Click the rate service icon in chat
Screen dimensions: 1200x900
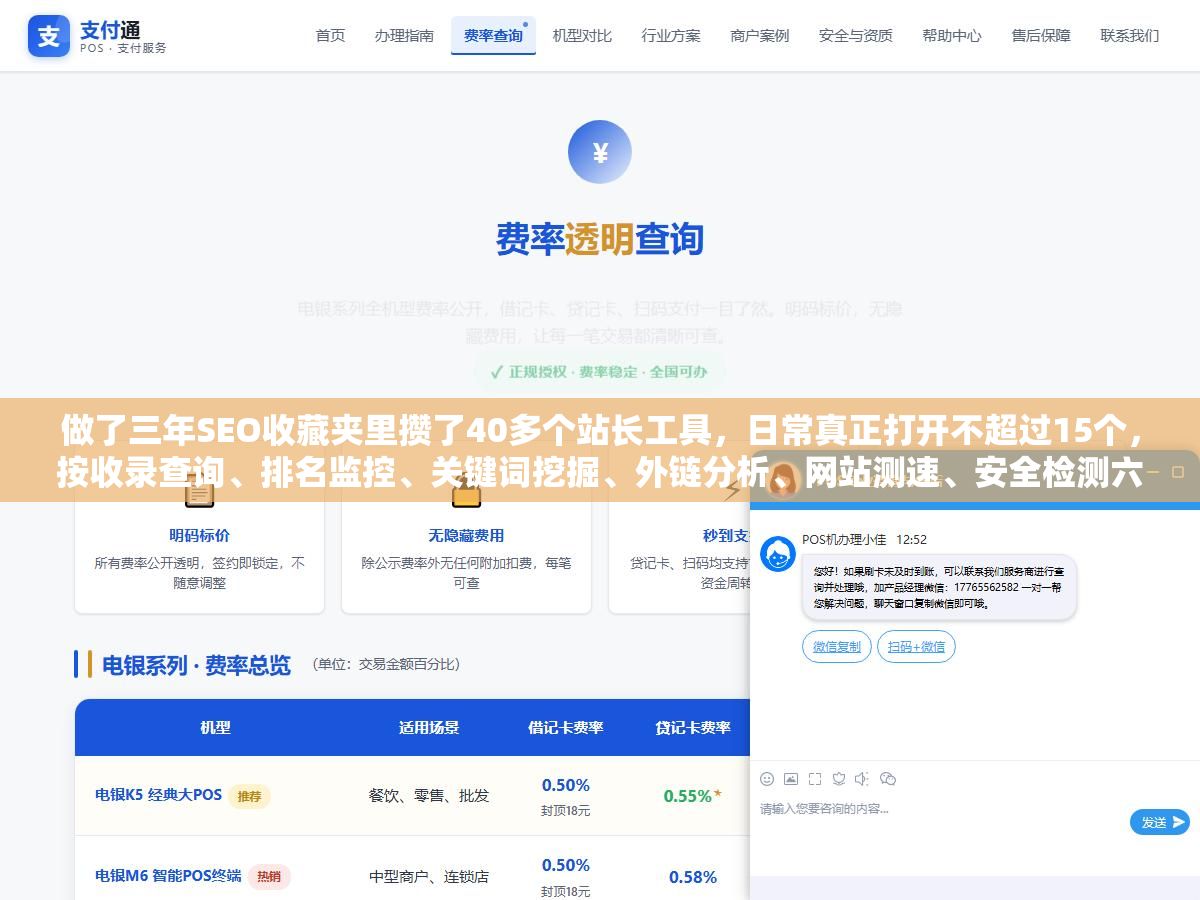tap(839, 778)
